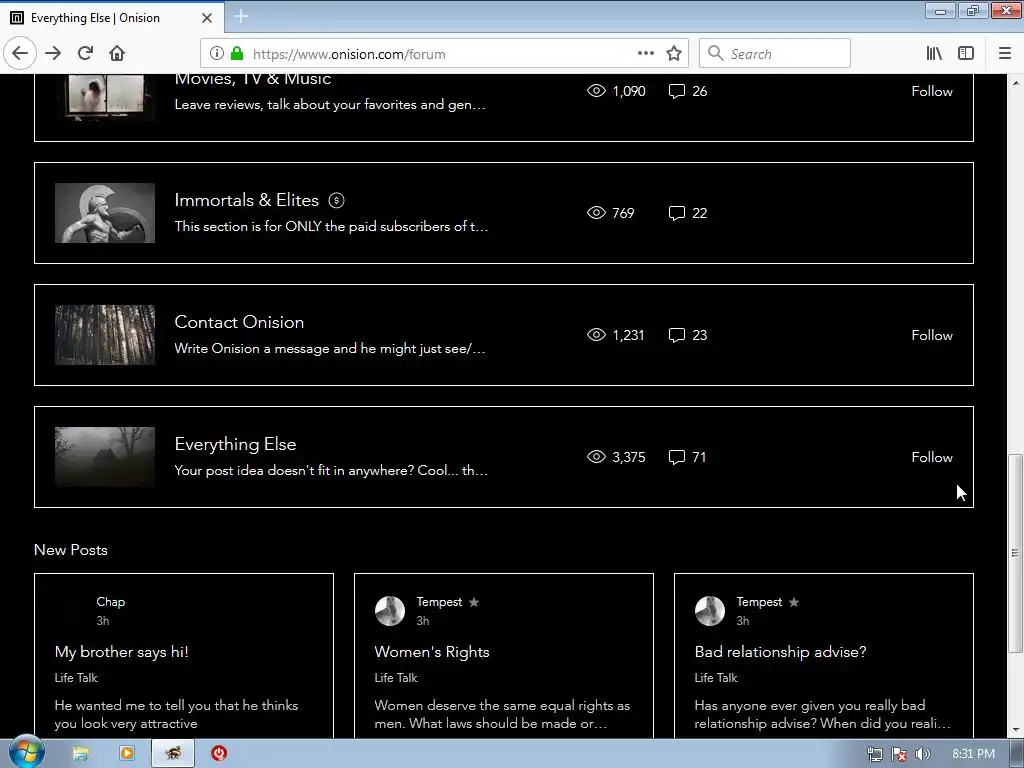This screenshot has width=1024, height=768.
Task: Click the views eye icon for Immortals & Elites
Action: point(596,213)
